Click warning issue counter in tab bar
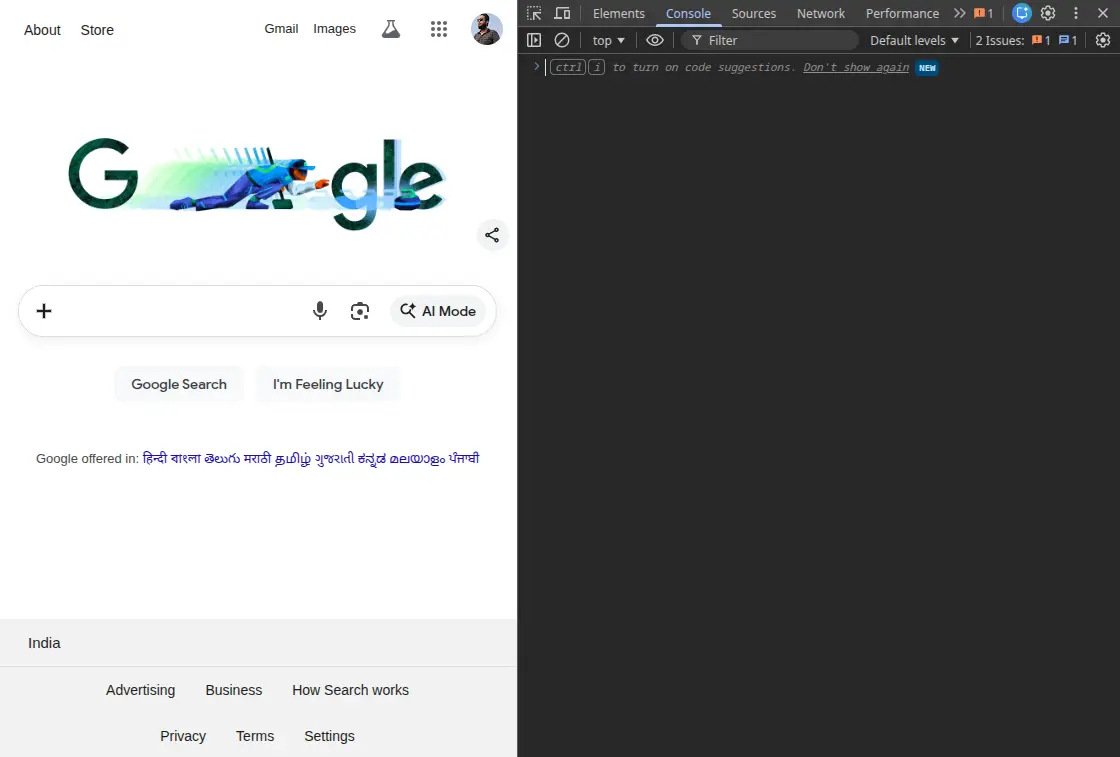1120x757 pixels. [984, 14]
